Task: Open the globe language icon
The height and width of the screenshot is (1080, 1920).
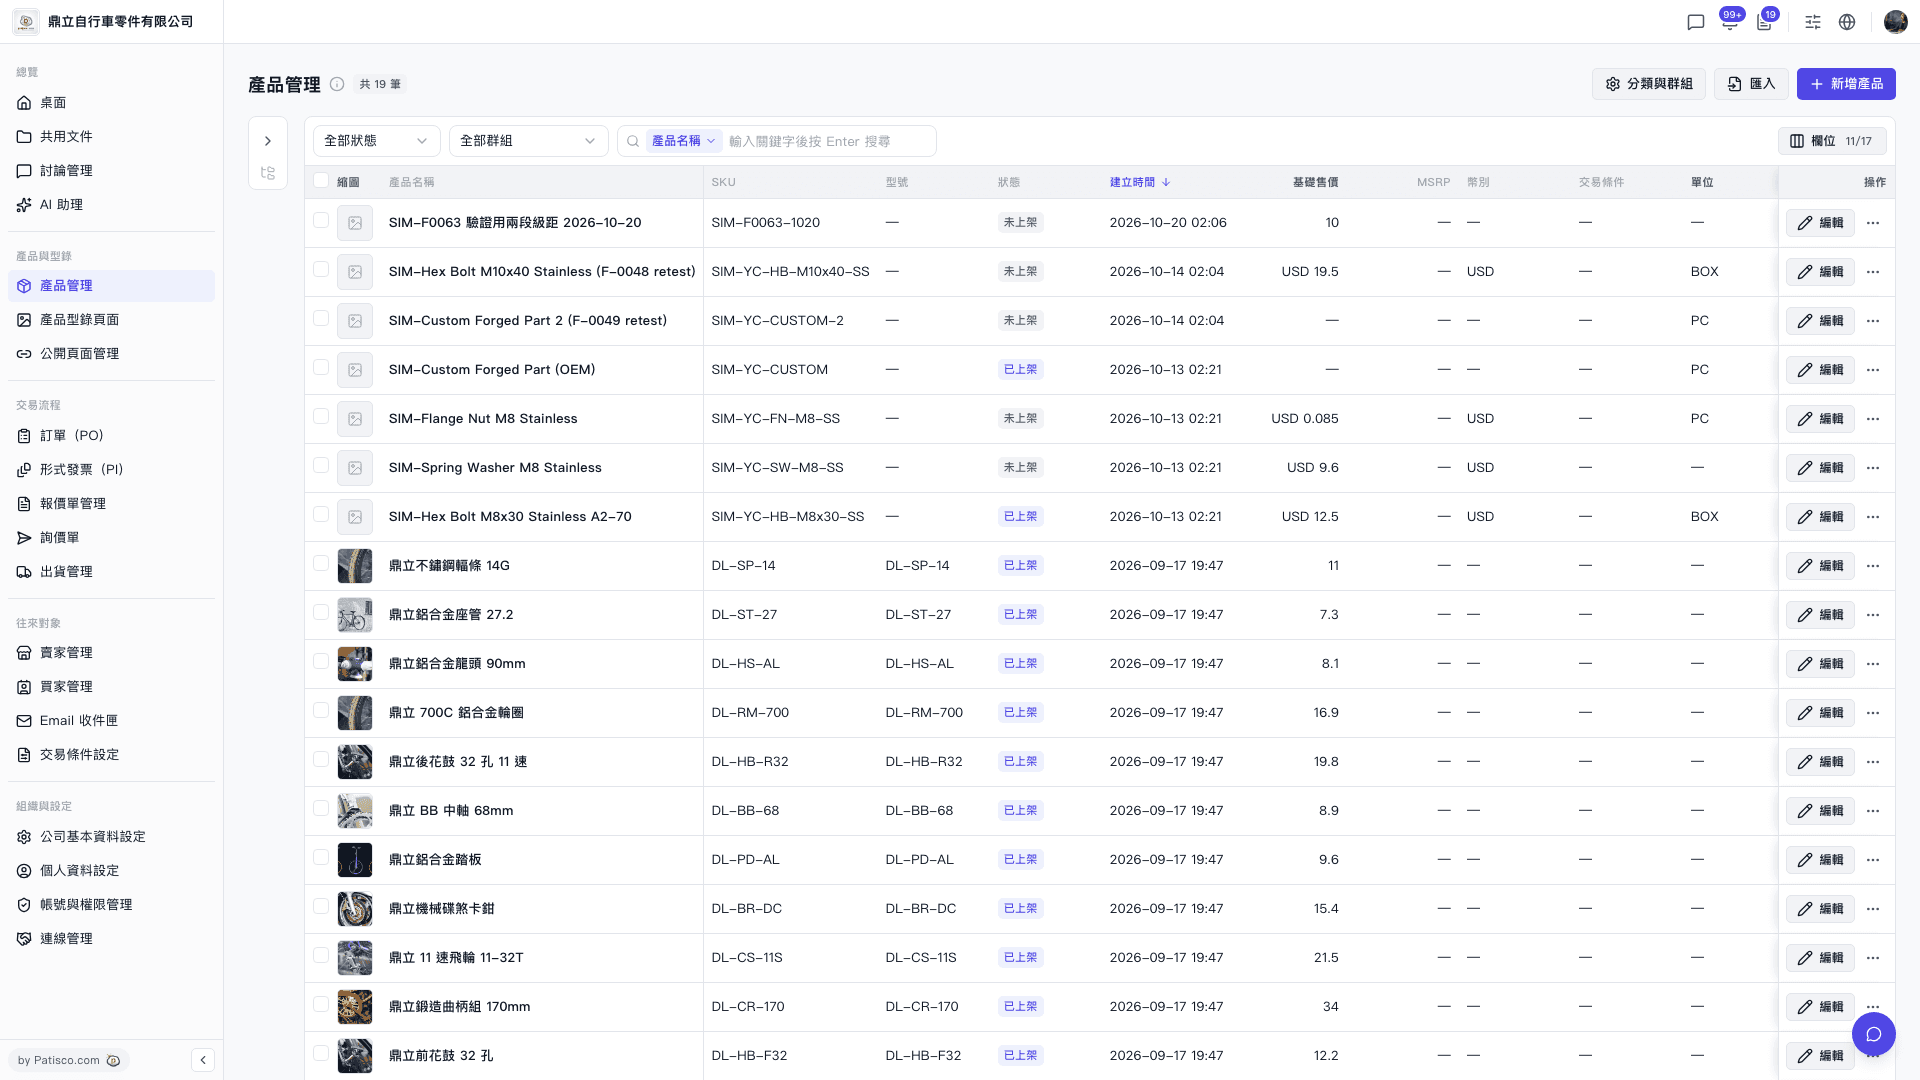Action: [x=1847, y=22]
